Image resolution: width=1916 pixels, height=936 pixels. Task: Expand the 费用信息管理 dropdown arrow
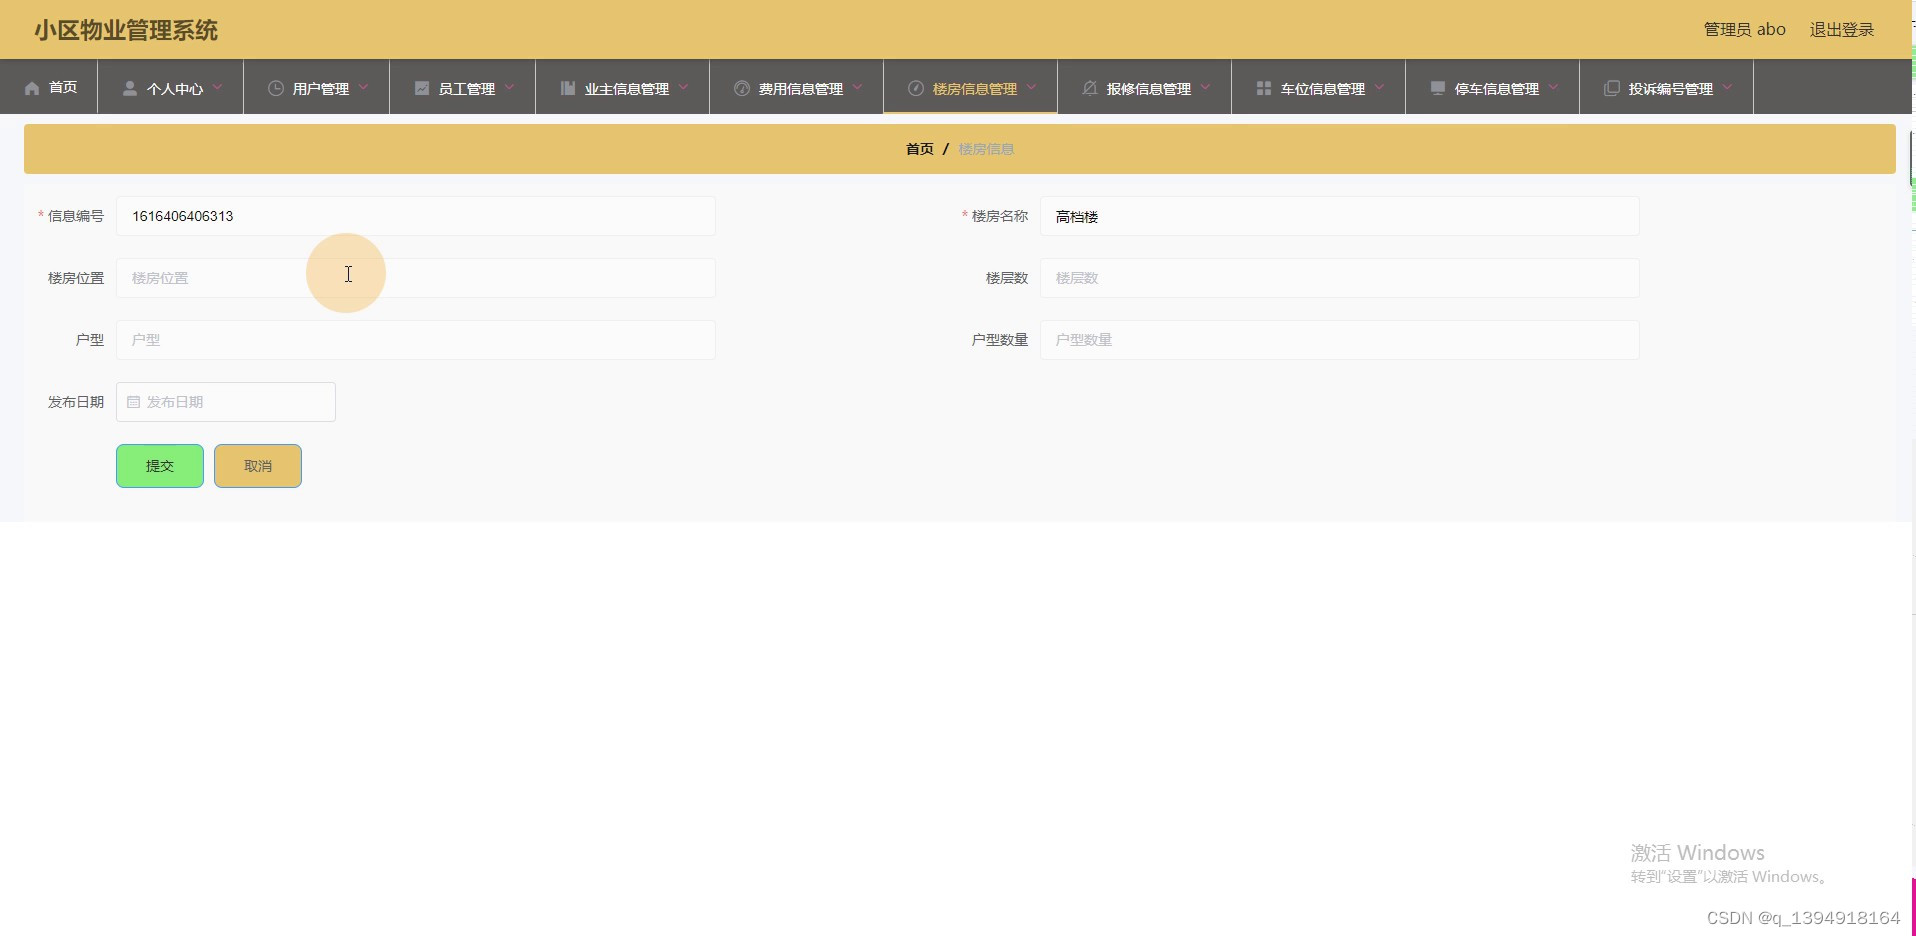pos(857,87)
